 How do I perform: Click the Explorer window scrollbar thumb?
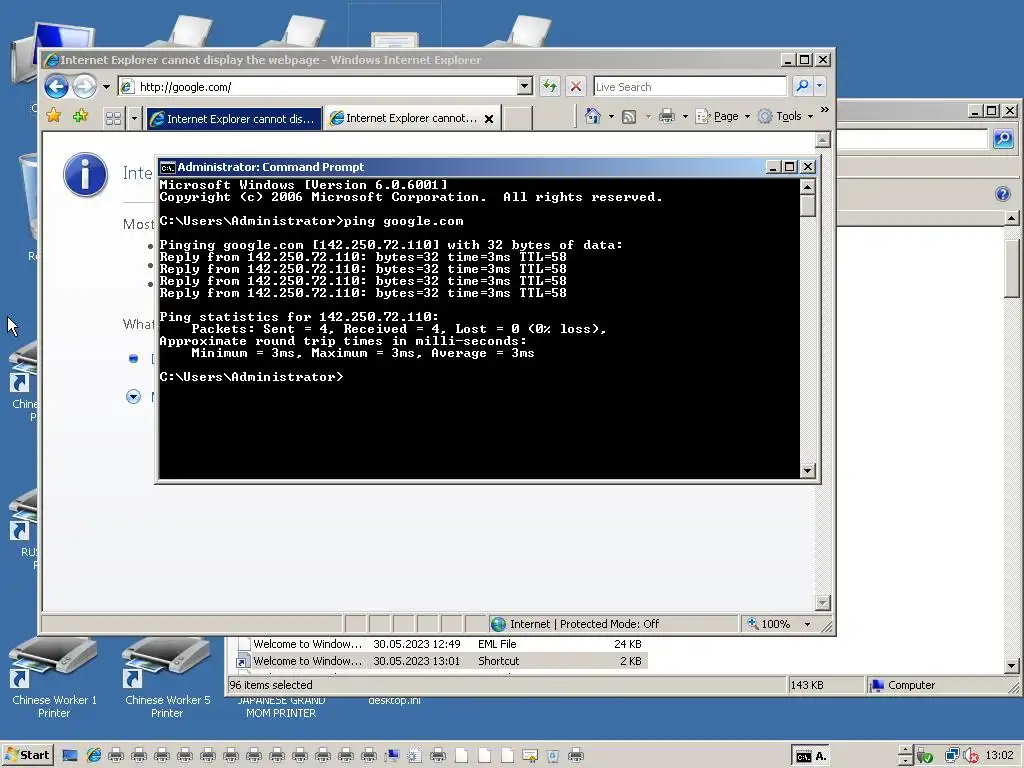pos(1011,268)
